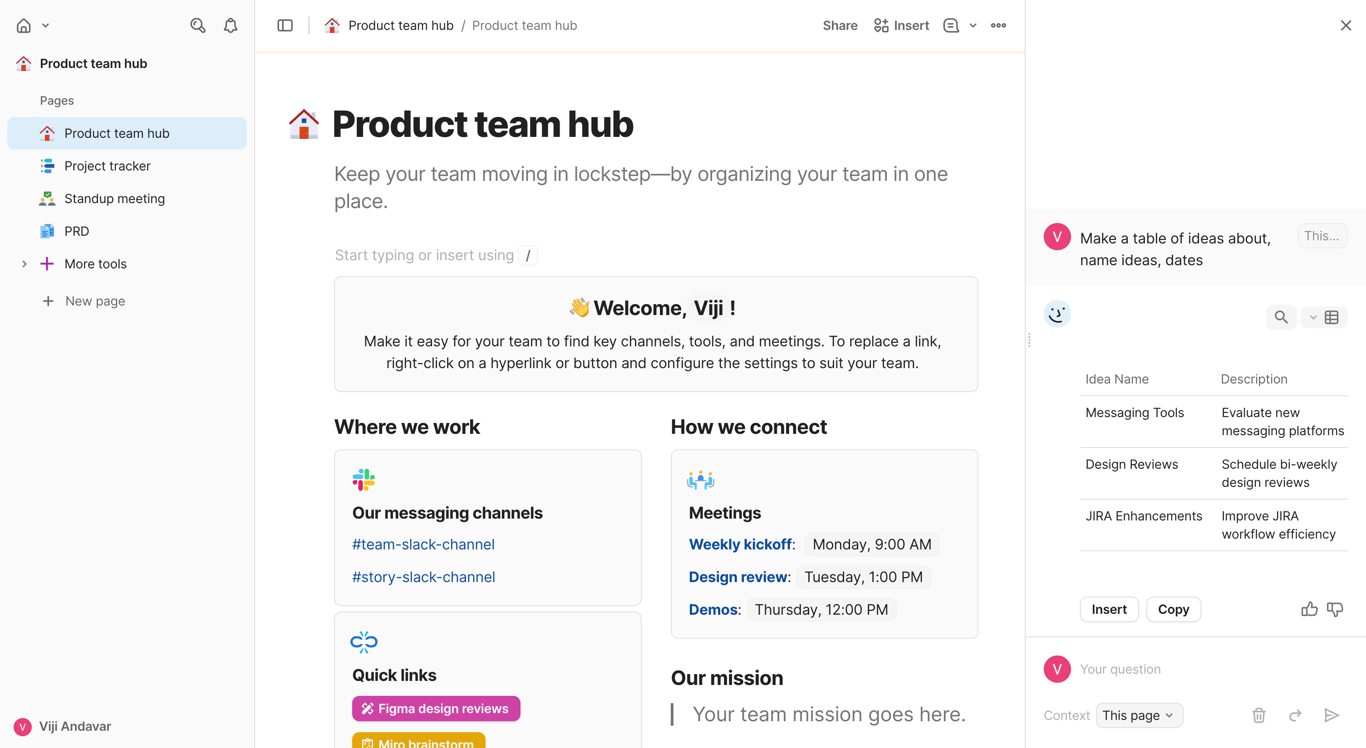Open the #team-slack-channel link
This screenshot has height=748, width=1366.
point(423,545)
